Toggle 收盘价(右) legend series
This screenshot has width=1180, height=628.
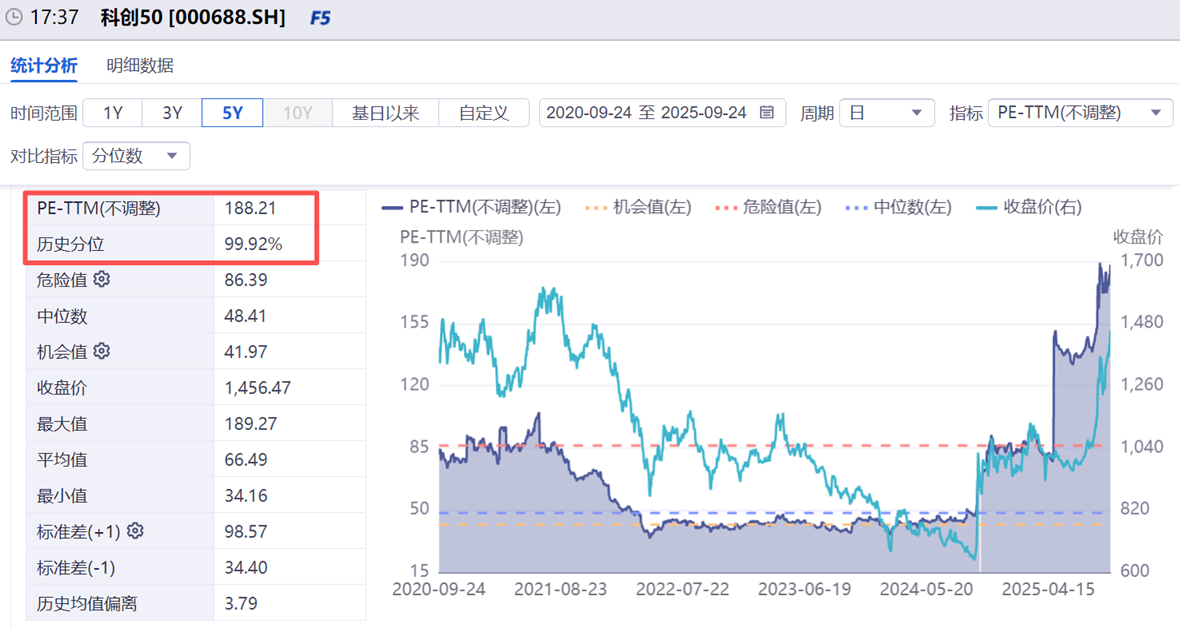coord(1028,207)
